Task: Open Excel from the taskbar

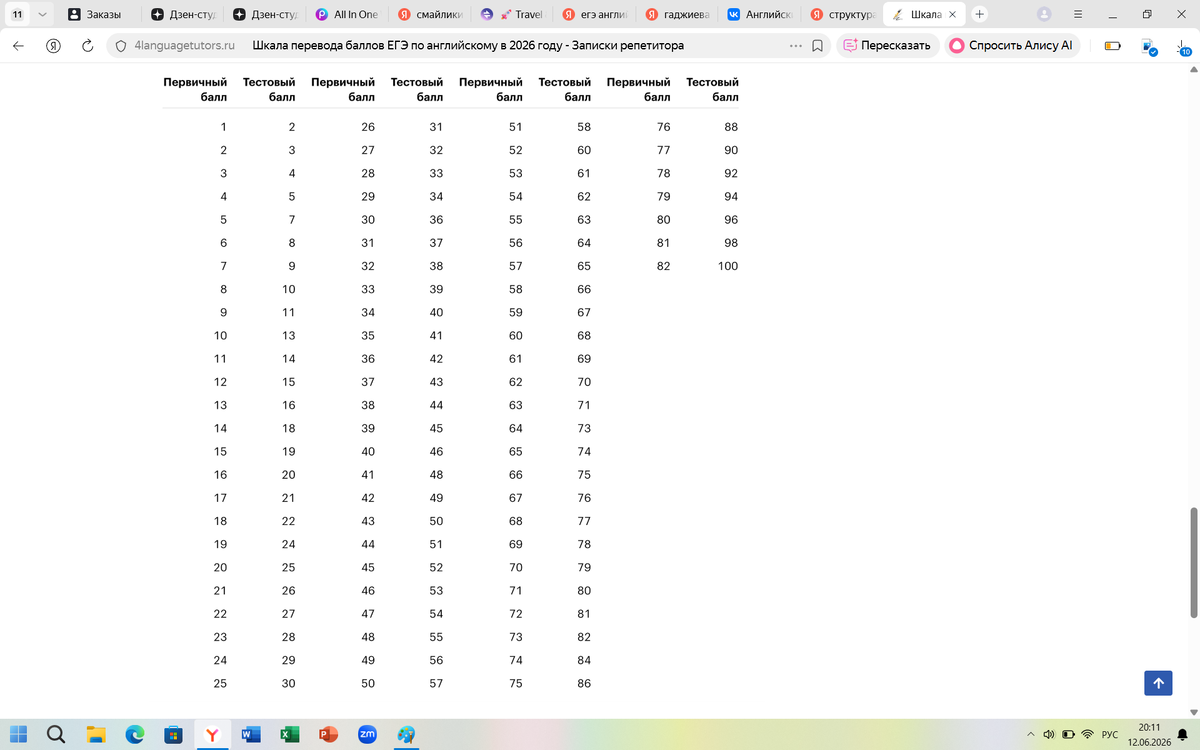Action: (289, 734)
